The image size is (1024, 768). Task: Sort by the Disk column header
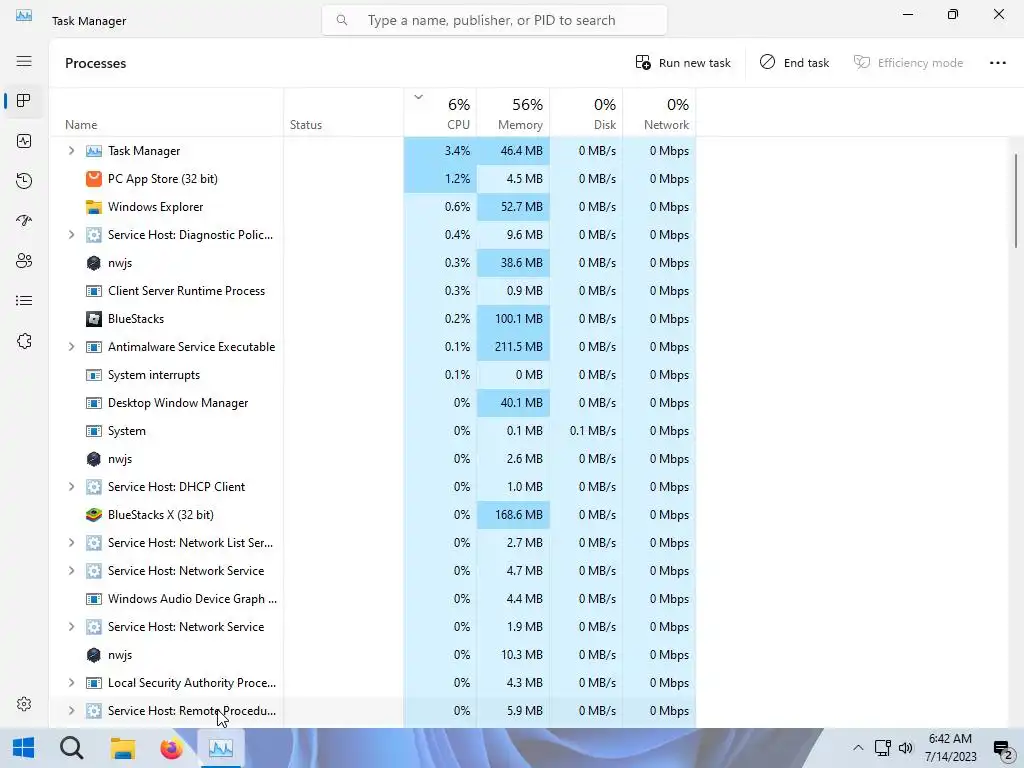586,112
